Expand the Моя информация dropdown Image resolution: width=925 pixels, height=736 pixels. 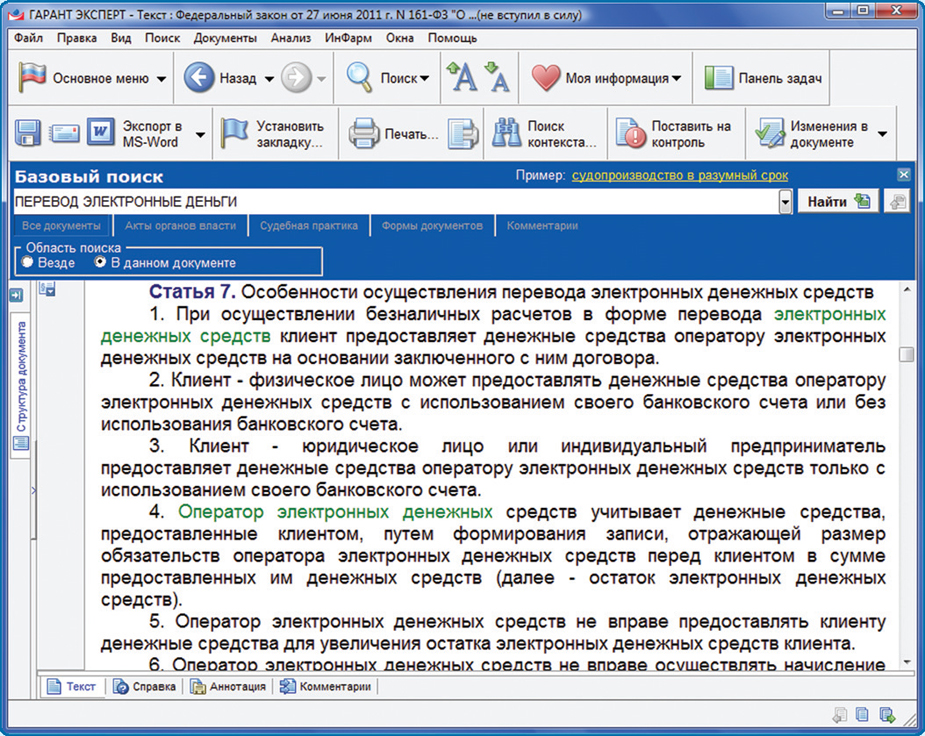point(677,78)
